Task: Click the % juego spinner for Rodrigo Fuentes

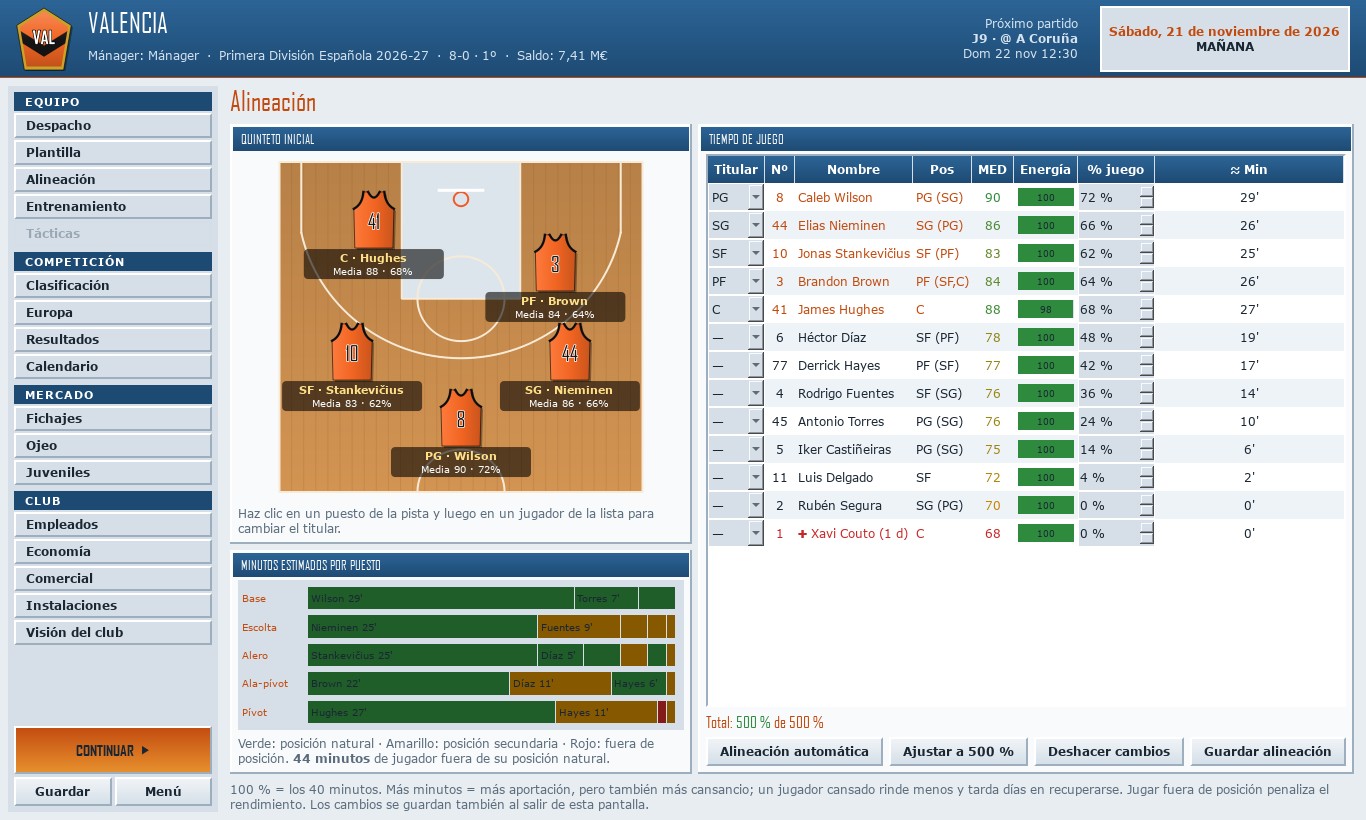Action: (1146, 394)
